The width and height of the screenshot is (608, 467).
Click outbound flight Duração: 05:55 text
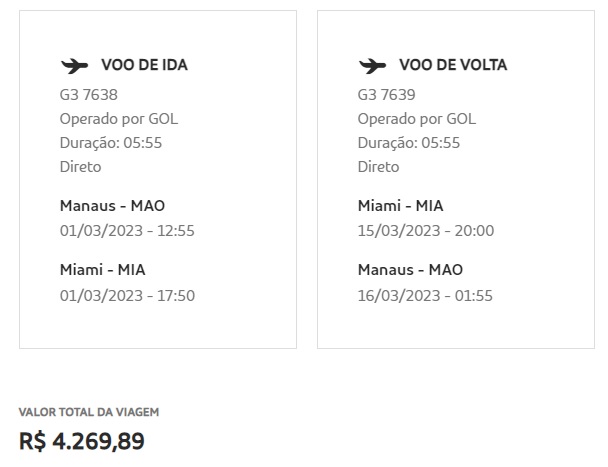tap(111, 143)
